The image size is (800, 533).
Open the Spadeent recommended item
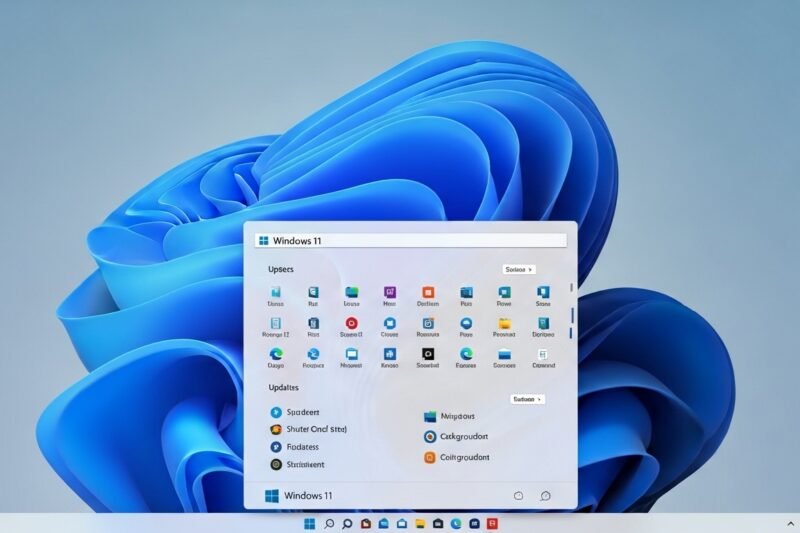(294, 412)
